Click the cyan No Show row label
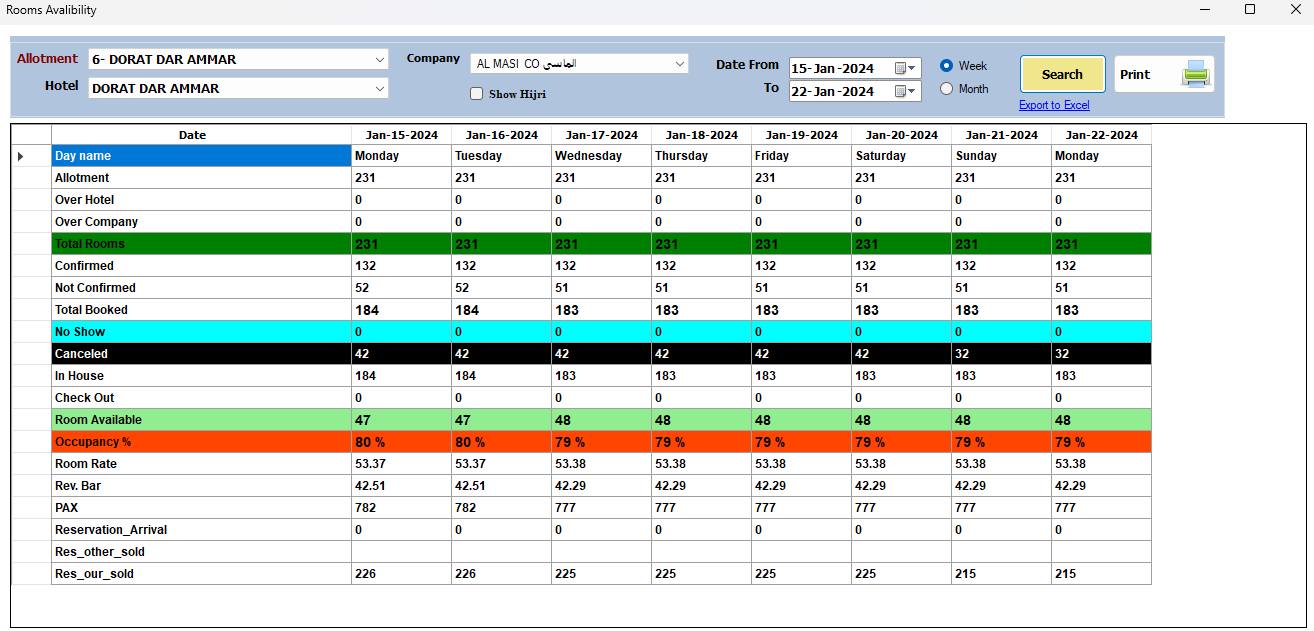 (201, 332)
